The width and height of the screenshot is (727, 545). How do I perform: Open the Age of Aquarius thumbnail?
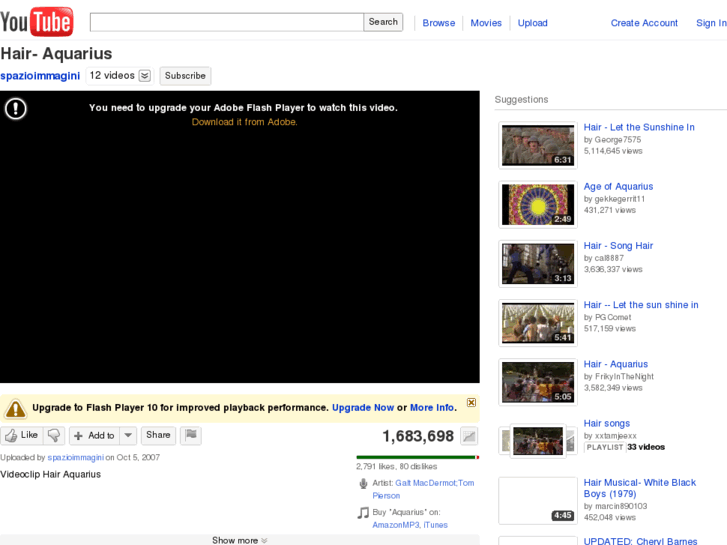click(x=538, y=205)
